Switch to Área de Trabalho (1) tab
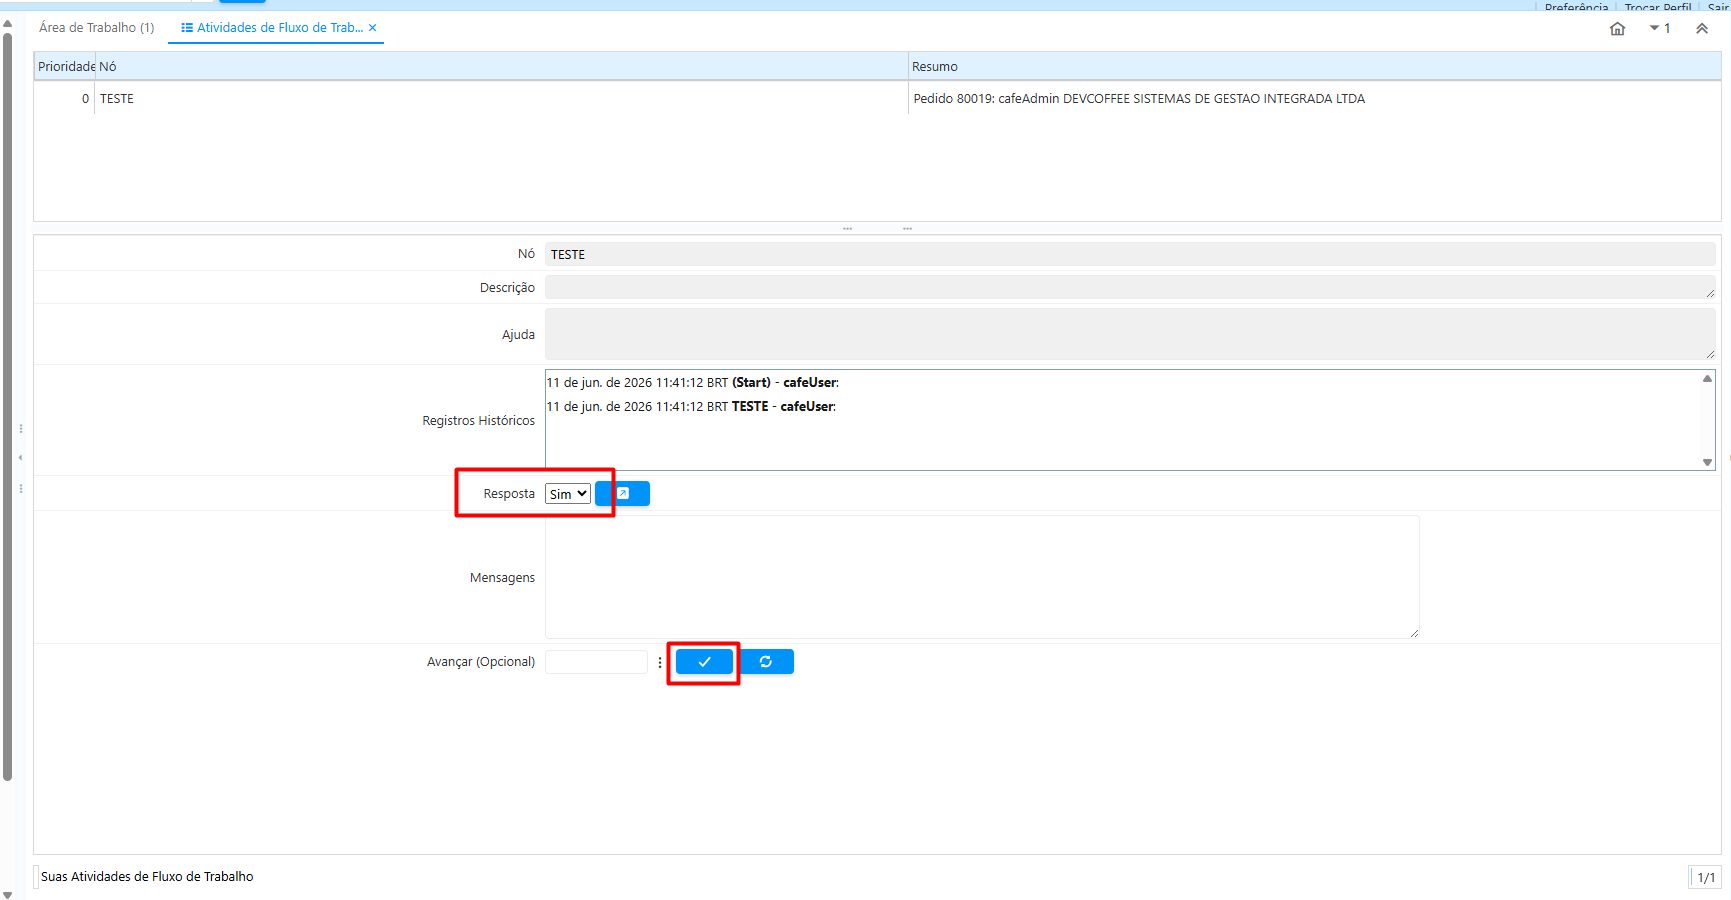 coord(97,28)
